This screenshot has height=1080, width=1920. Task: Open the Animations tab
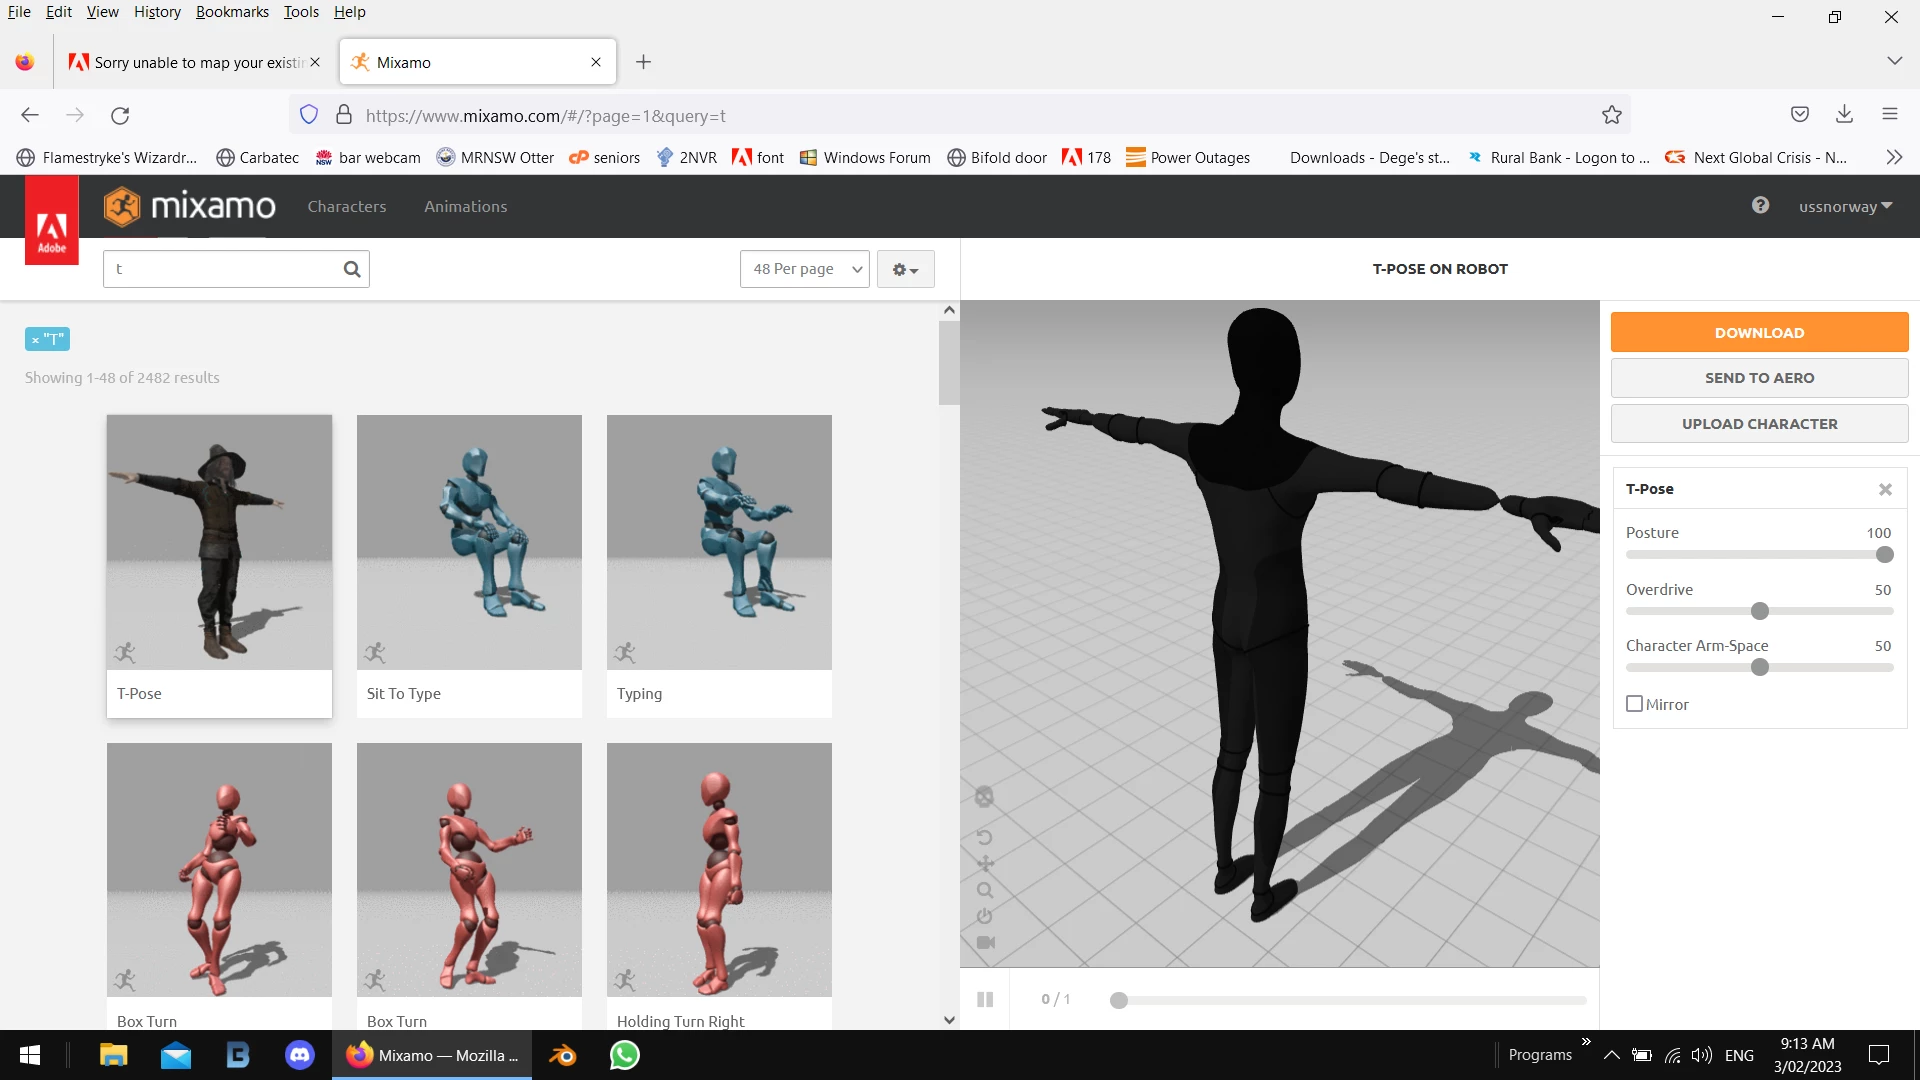coord(465,206)
